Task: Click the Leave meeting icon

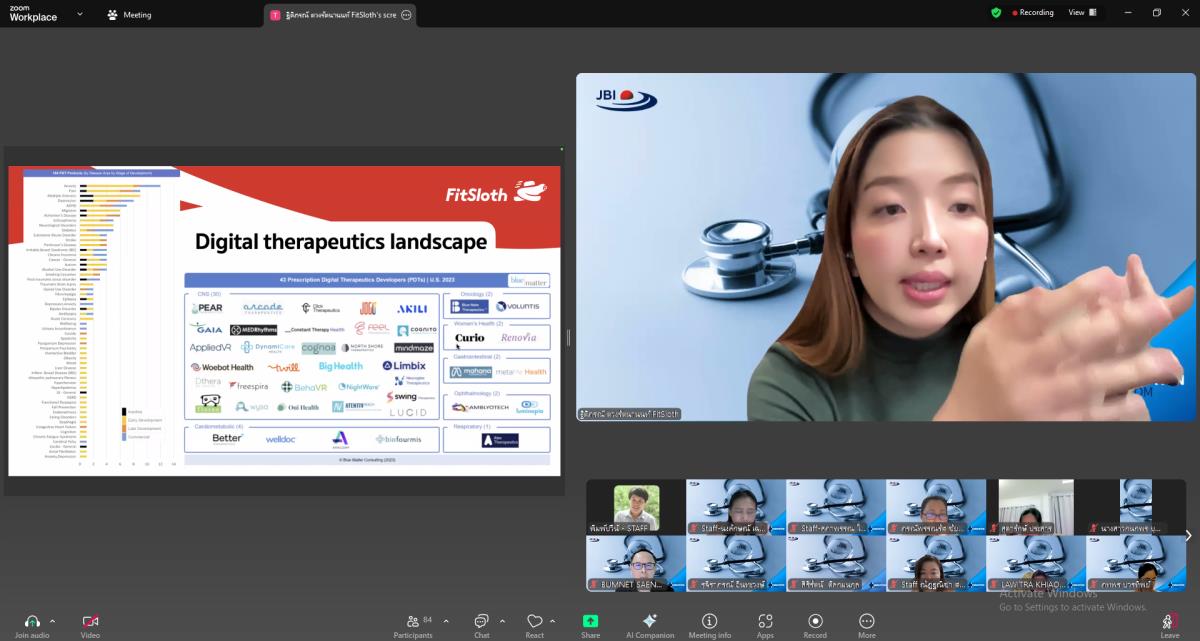Action: (1169, 621)
